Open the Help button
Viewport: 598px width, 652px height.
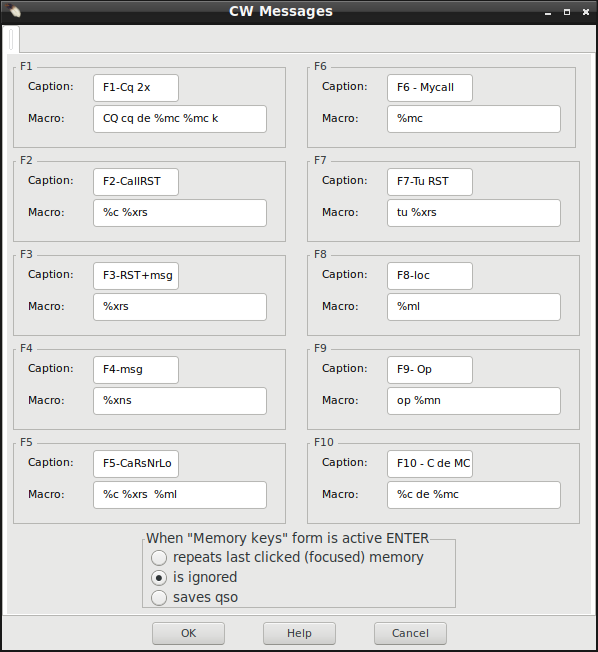tap(299, 633)
